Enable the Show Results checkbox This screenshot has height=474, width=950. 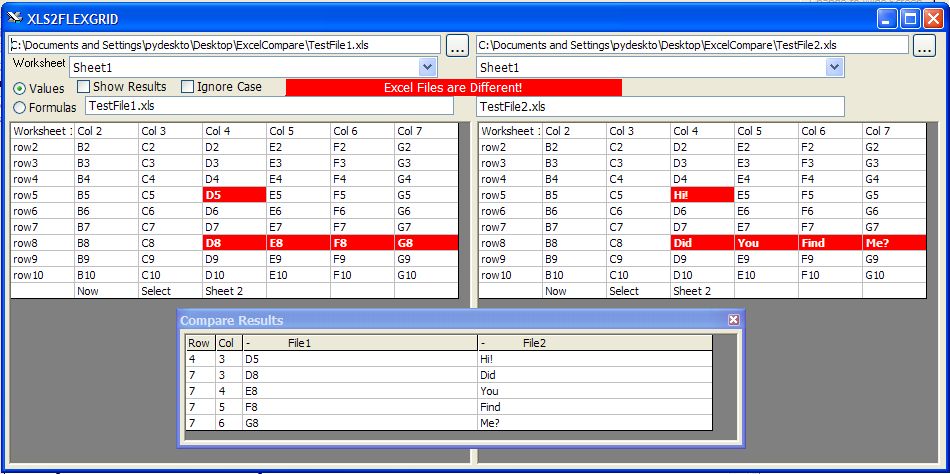point(84,87)
